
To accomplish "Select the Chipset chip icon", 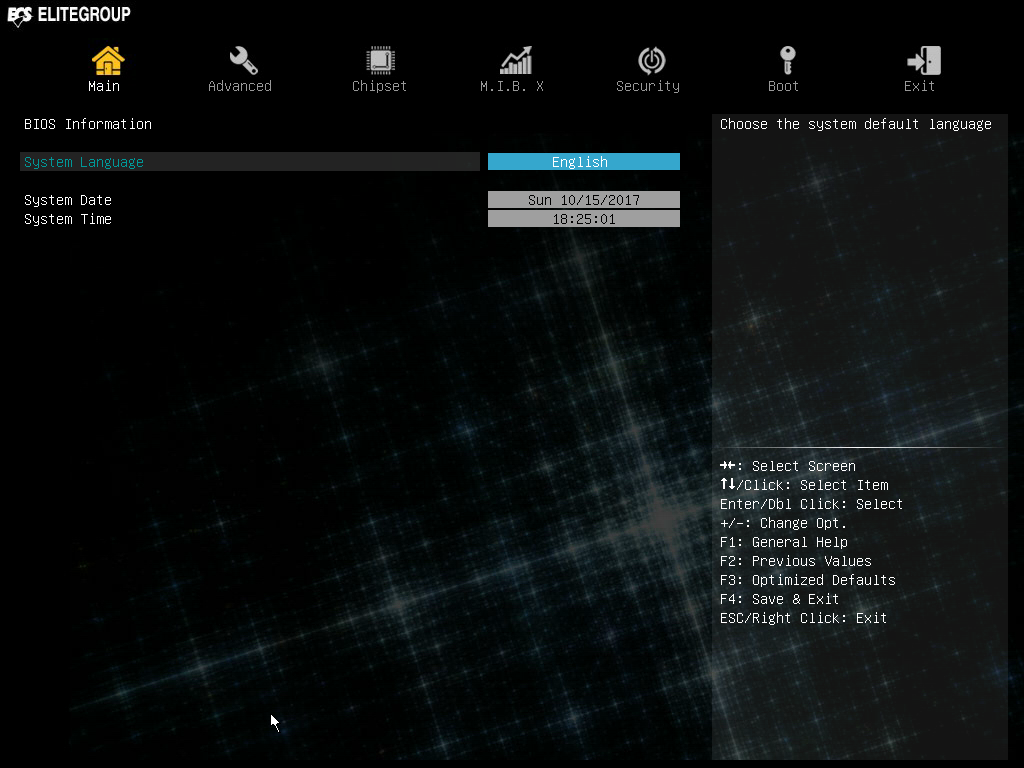I will [x=380, y=61].
